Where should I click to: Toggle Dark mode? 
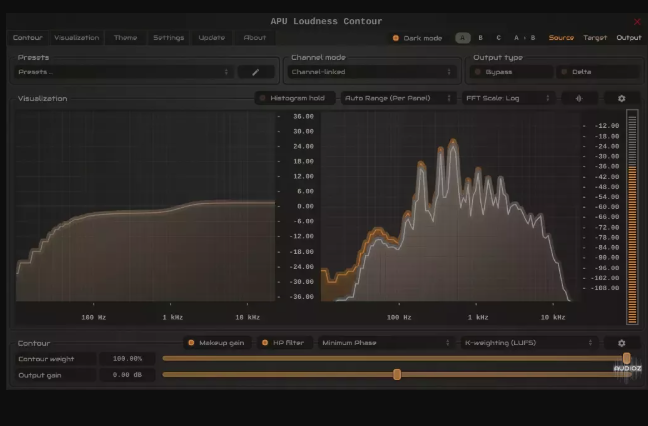pos(417,38)
